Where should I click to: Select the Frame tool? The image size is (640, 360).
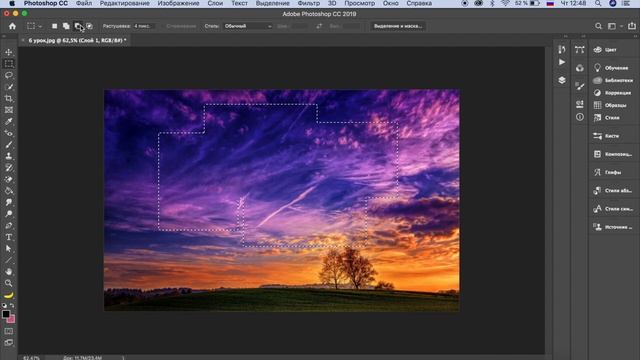click(x=9, y=110)
